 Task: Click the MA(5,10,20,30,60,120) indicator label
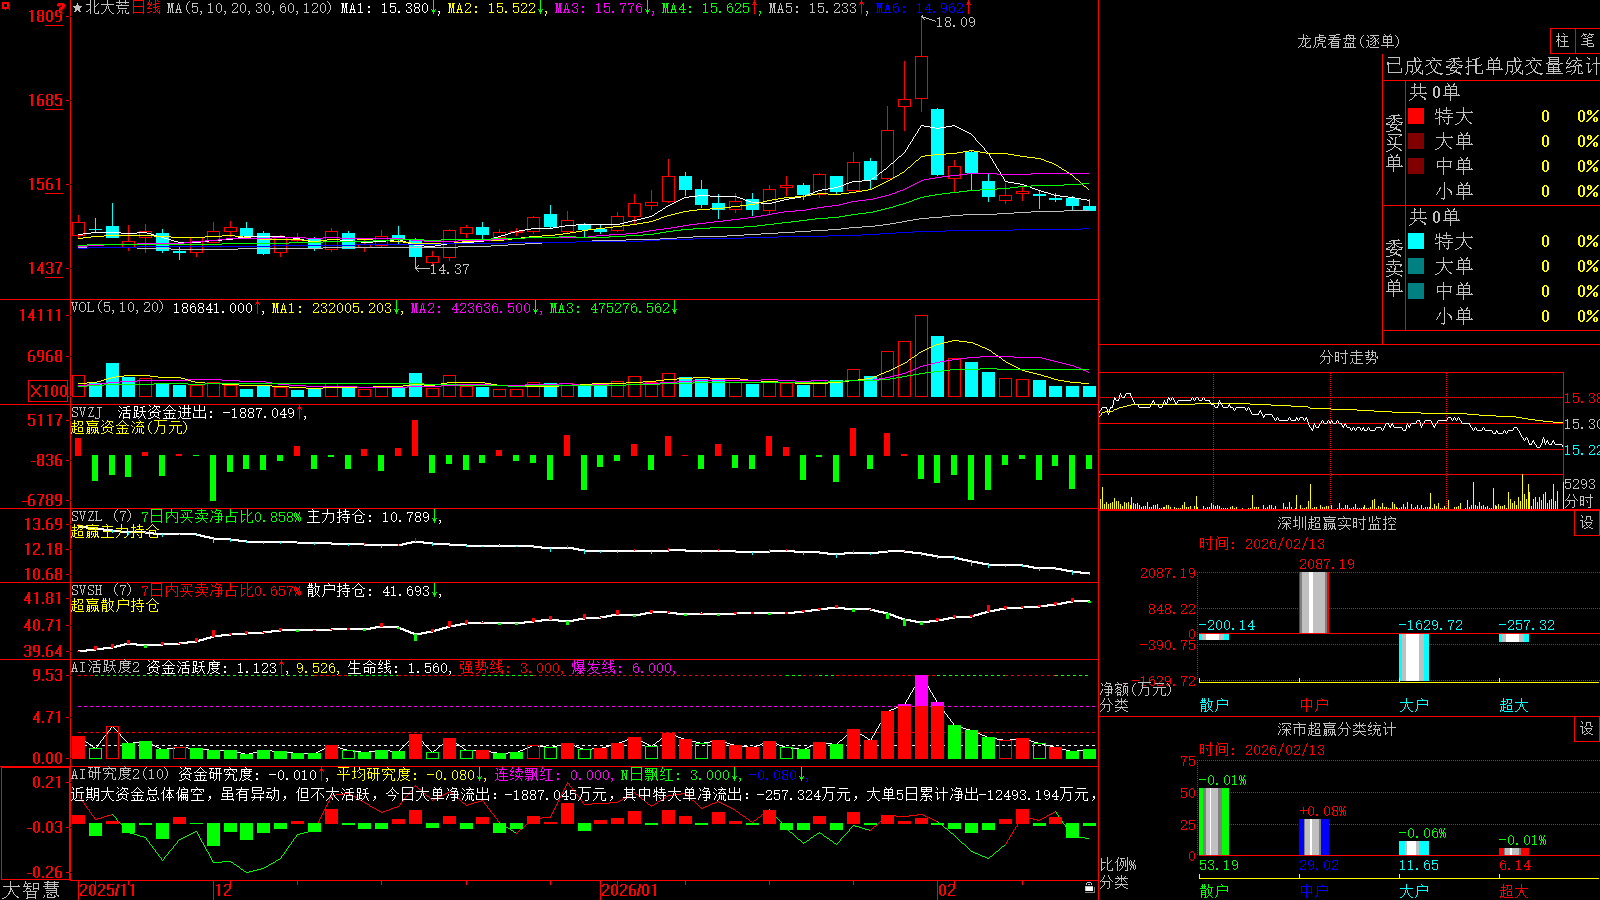[249, 8]
